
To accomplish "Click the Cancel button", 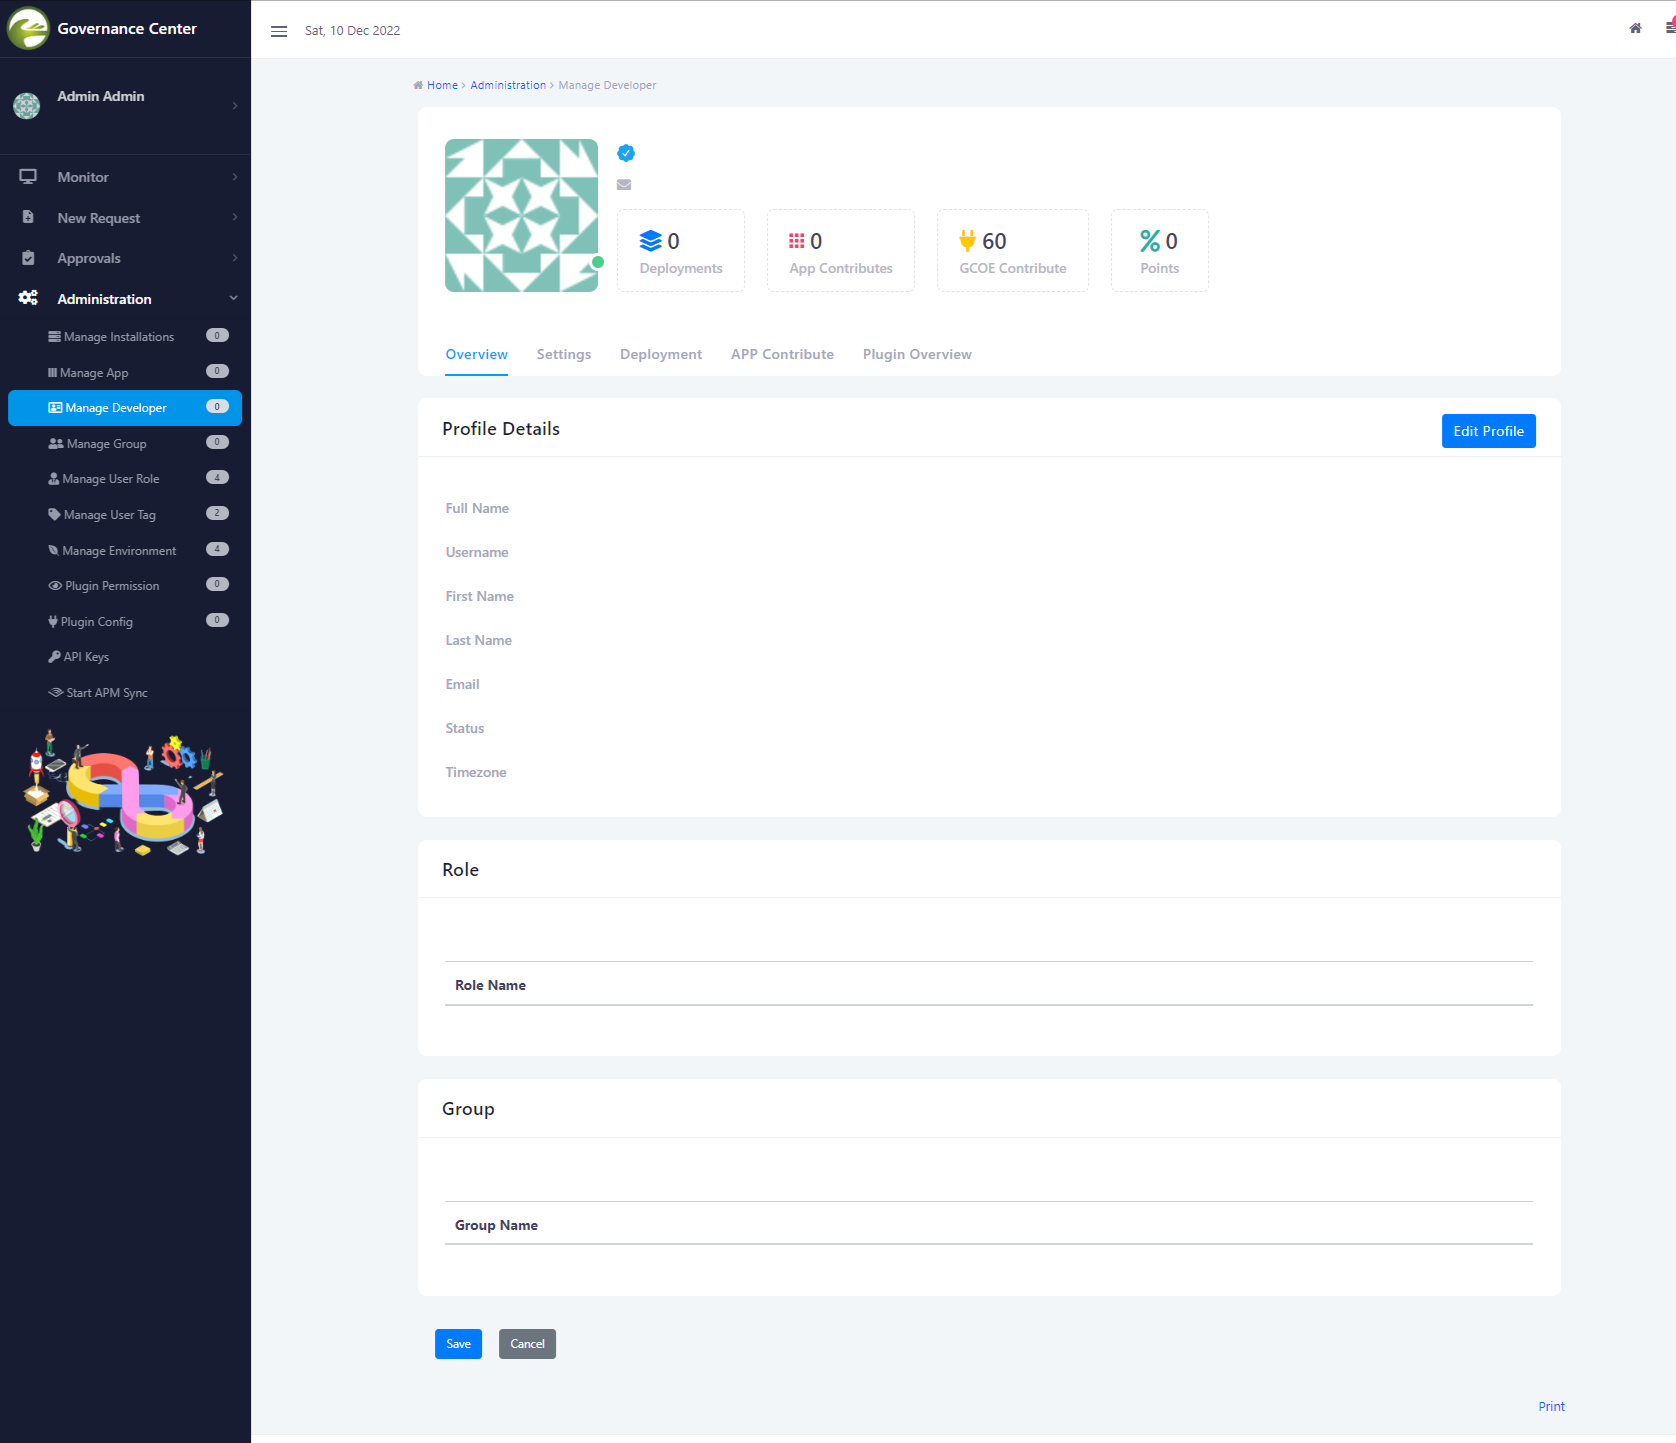I will 527,1344.
